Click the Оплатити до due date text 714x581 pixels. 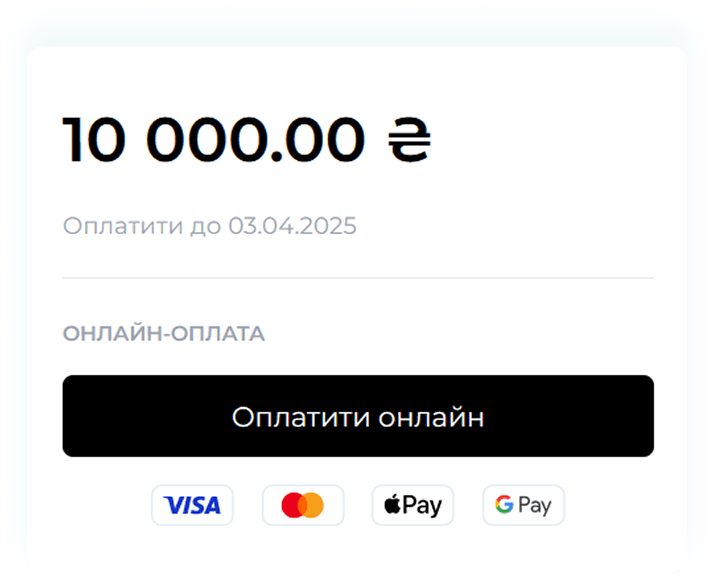pyautogui.click(x=209, y=226)
